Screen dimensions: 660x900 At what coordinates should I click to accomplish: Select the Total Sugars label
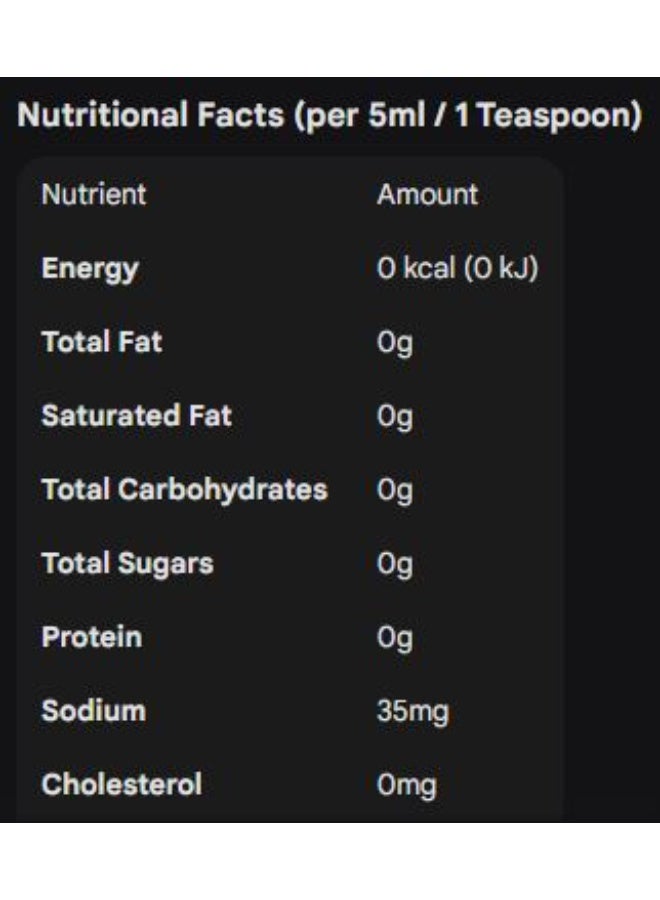[127, 564]
